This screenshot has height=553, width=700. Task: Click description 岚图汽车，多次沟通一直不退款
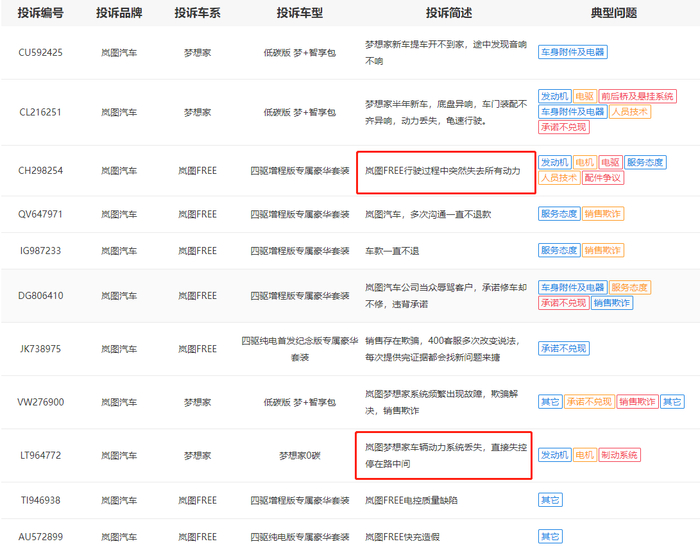tap(428, 214)
